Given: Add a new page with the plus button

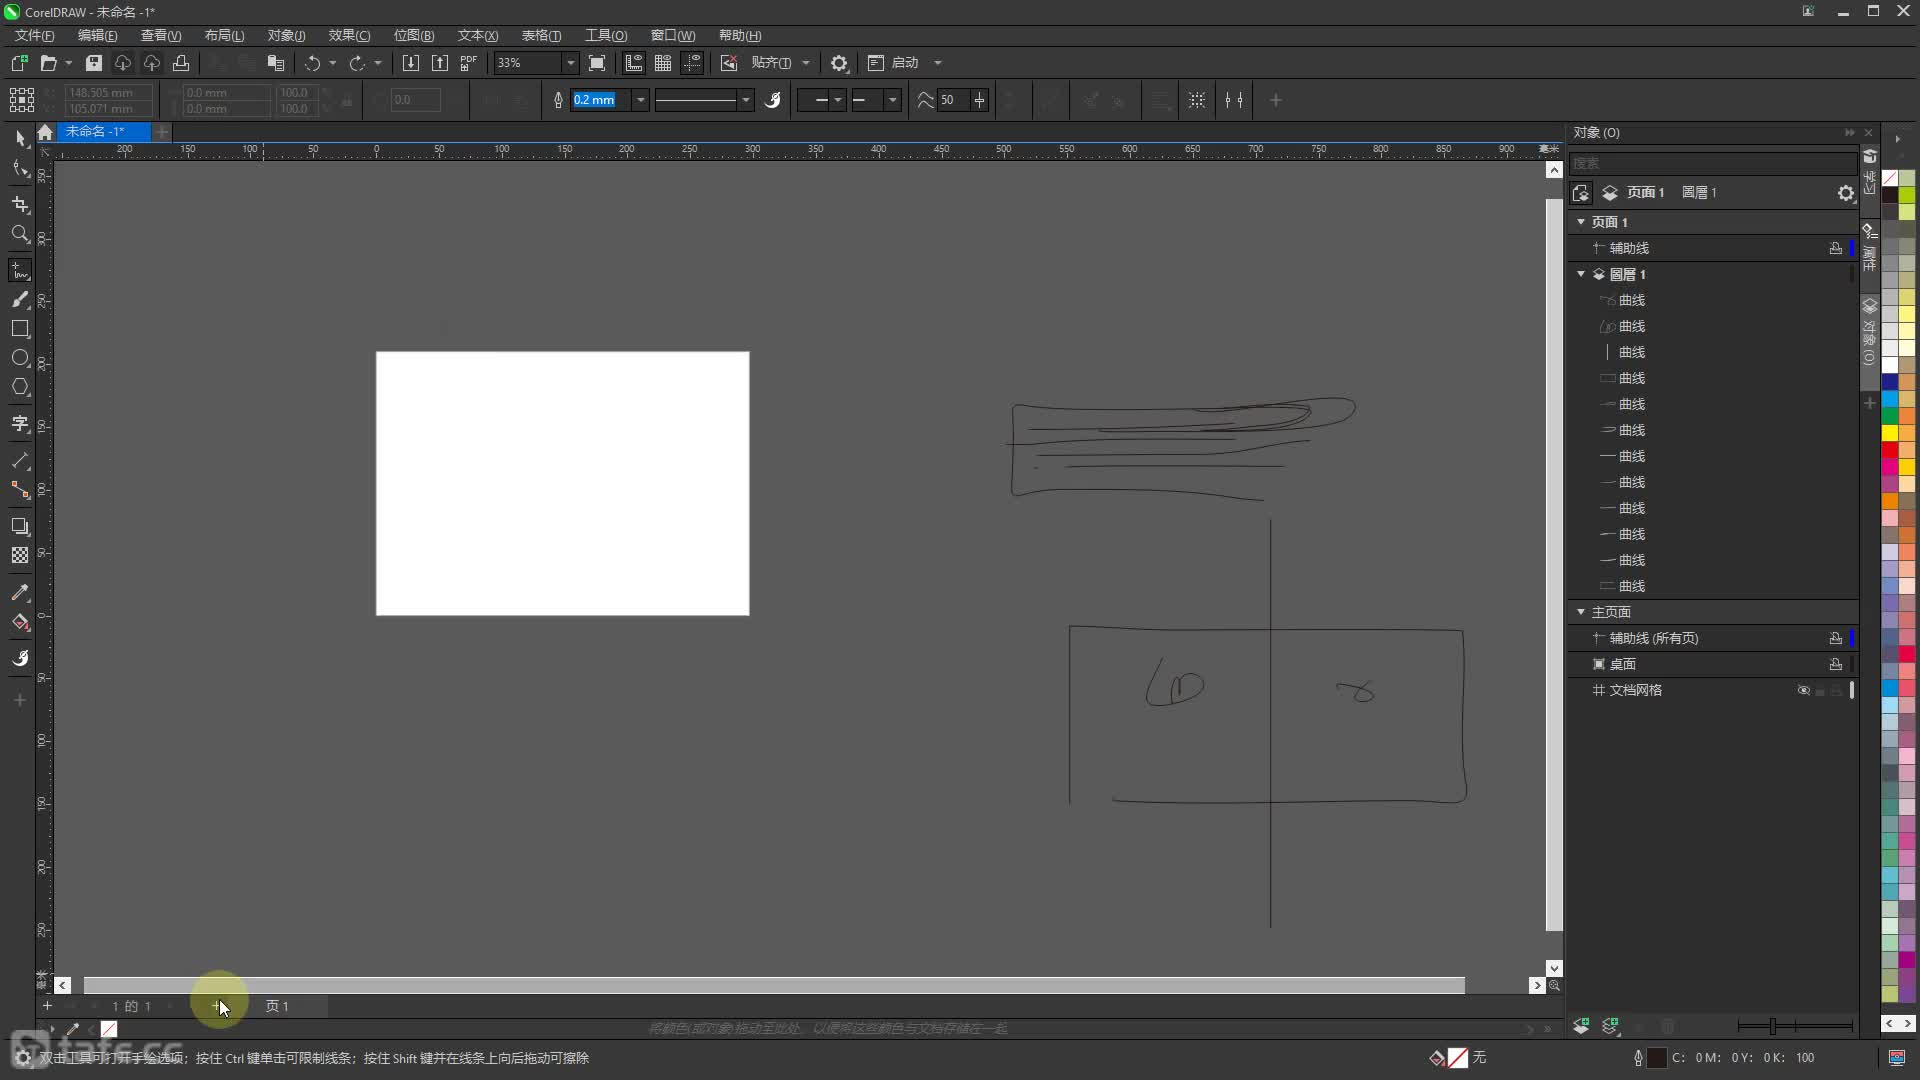Looking at the screenshot, I should tap(47, 1006).
